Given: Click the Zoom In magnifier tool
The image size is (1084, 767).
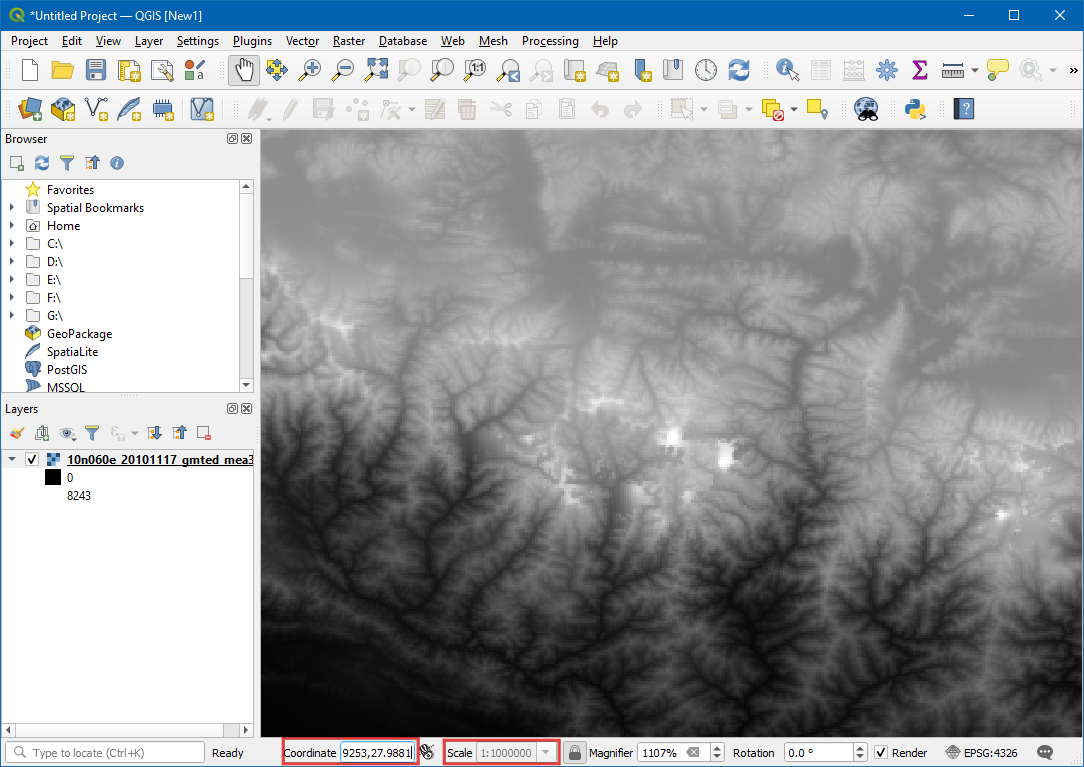Looking at the screenshot, I should click(311, 70).
